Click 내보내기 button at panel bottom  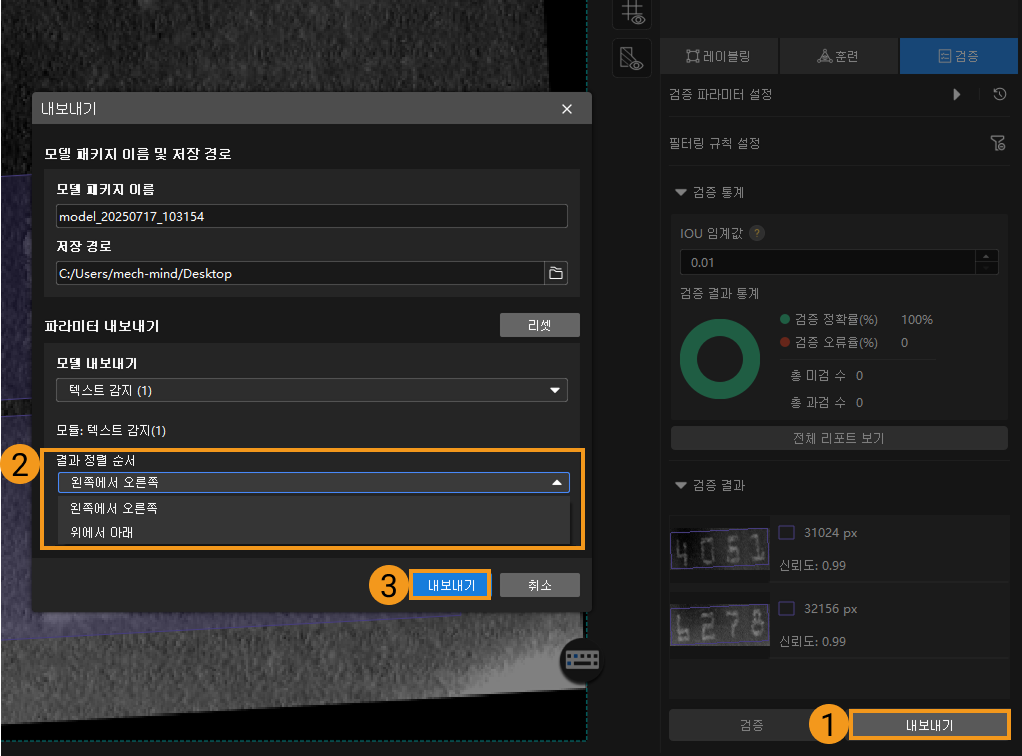point(929,725)
